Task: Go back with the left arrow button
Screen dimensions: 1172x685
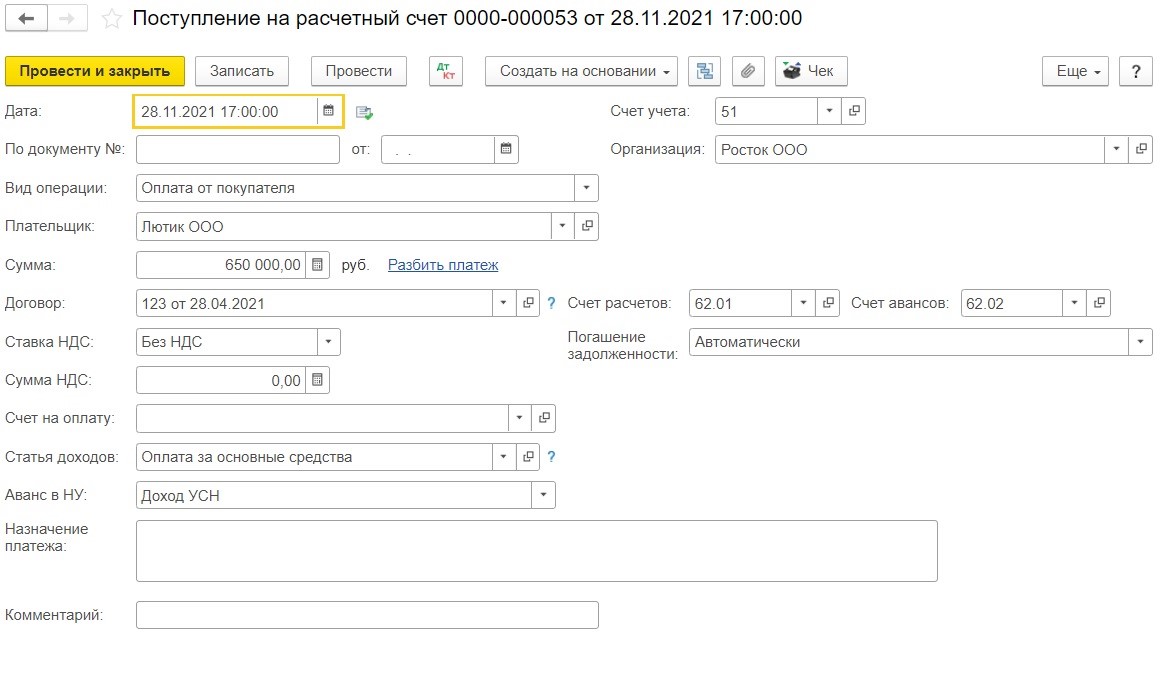Action: tap(26, 19)
